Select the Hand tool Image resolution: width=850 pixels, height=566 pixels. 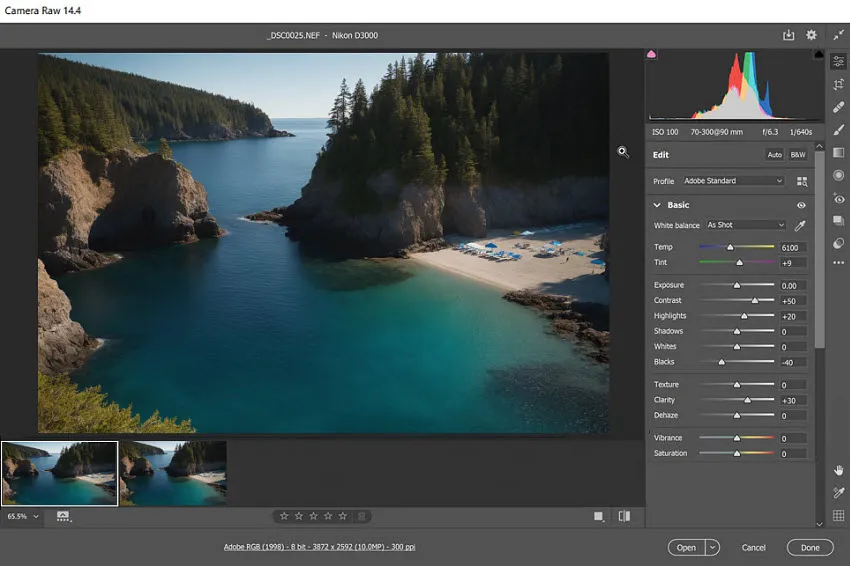(838, 470)
